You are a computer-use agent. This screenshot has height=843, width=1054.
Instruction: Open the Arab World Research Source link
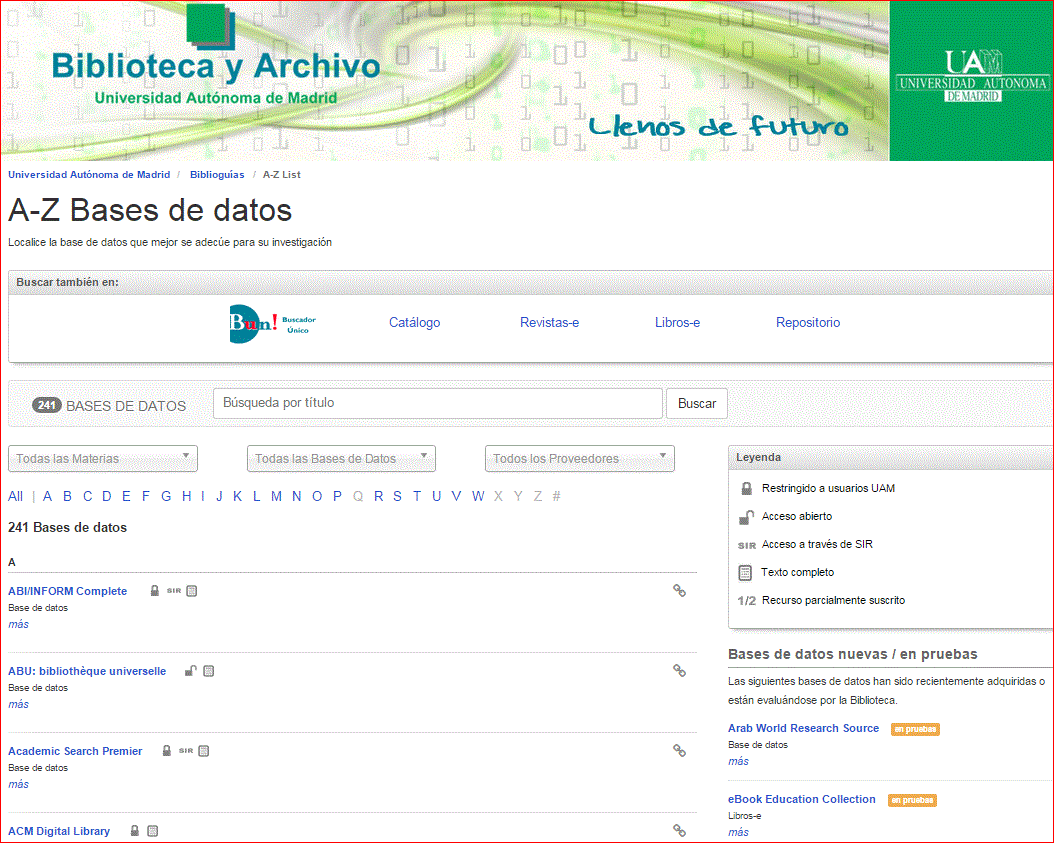pyautogui.click(x=803, y=728)
